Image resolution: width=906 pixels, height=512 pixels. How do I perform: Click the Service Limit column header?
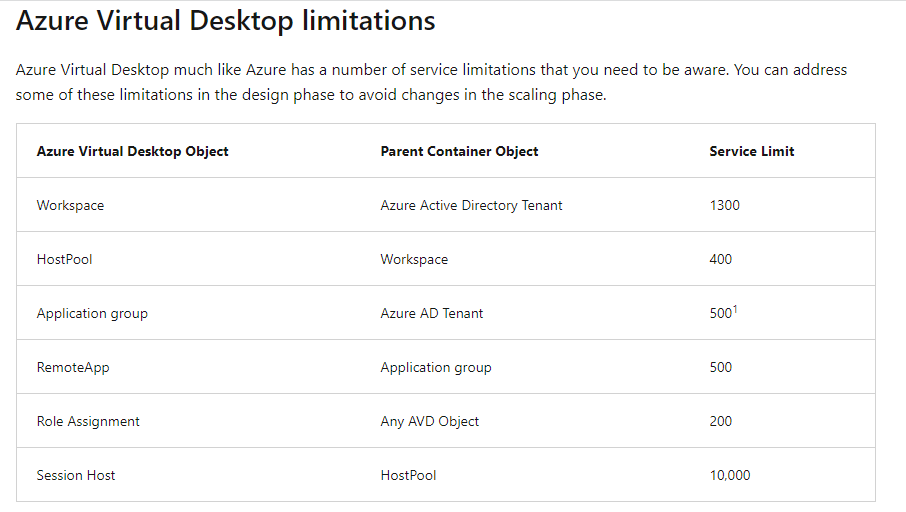(752, 151)
